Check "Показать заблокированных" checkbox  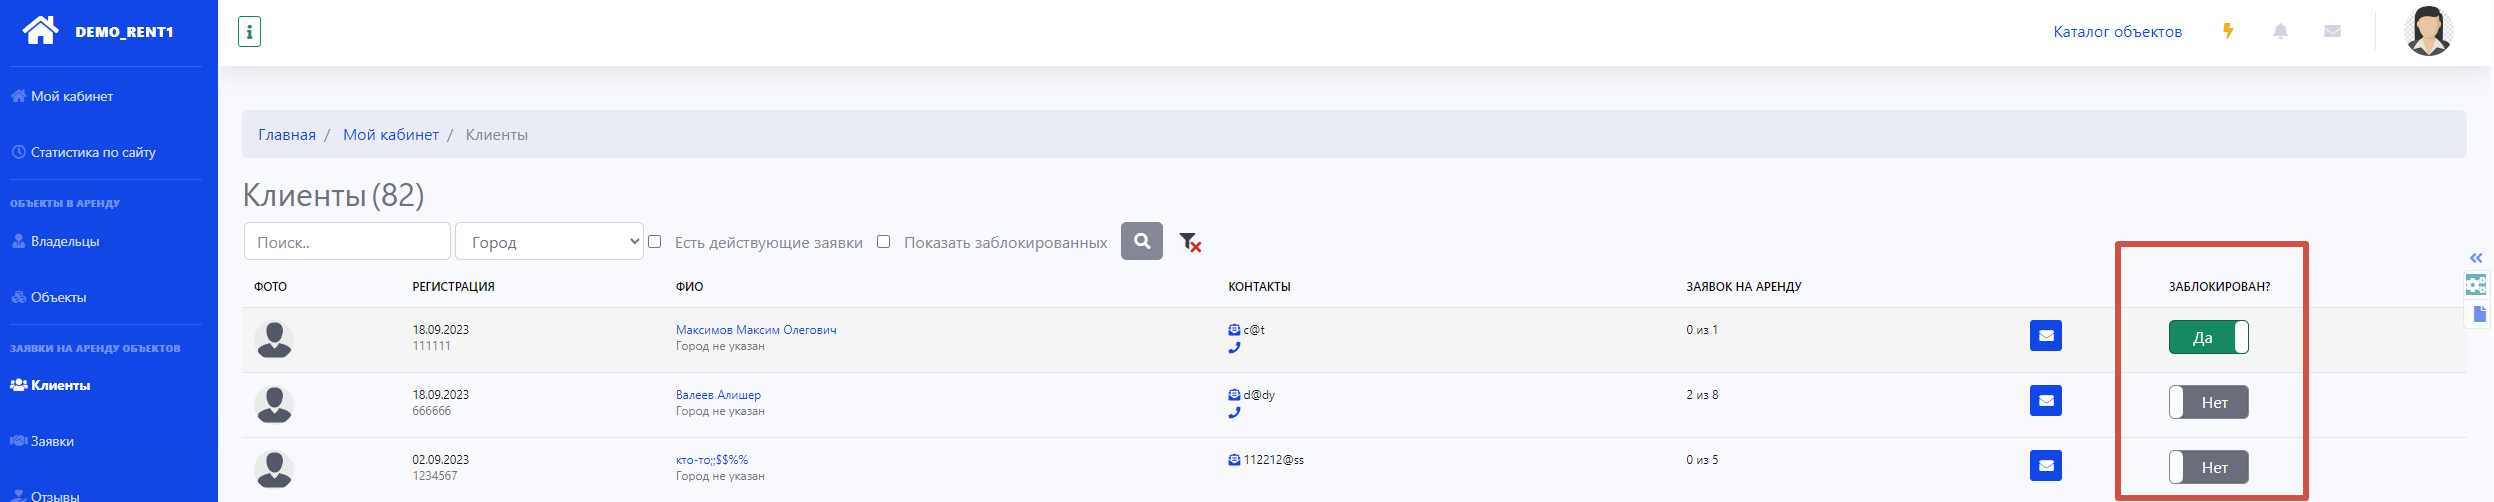(884, 242)
